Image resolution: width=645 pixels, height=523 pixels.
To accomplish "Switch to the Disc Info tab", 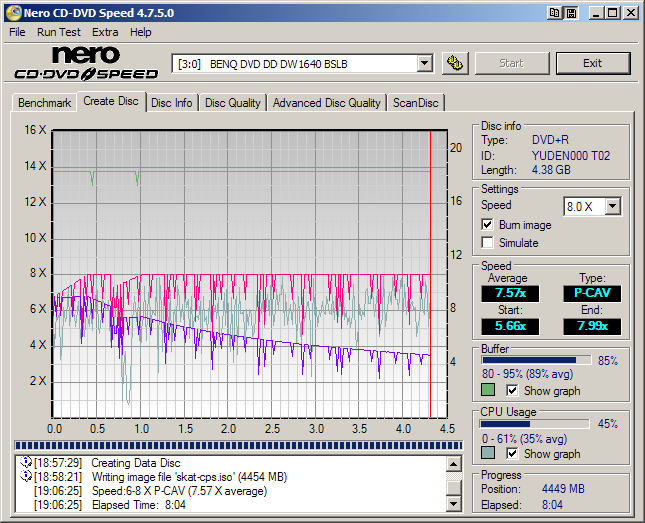I will click(172, 103).
